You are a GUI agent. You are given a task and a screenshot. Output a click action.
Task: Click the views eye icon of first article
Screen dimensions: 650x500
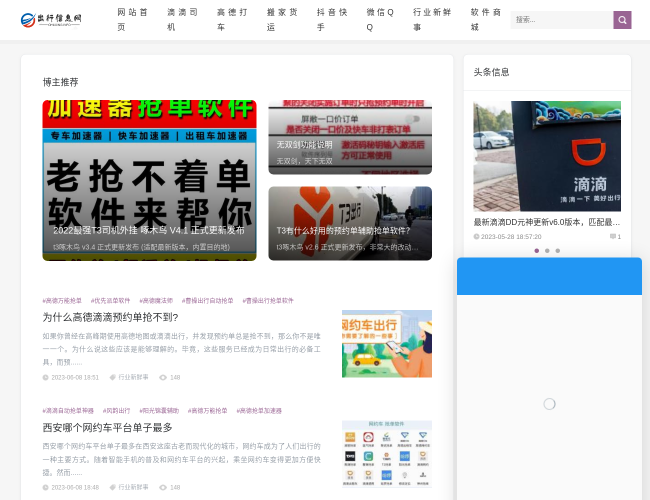click(x=163, y=377)
